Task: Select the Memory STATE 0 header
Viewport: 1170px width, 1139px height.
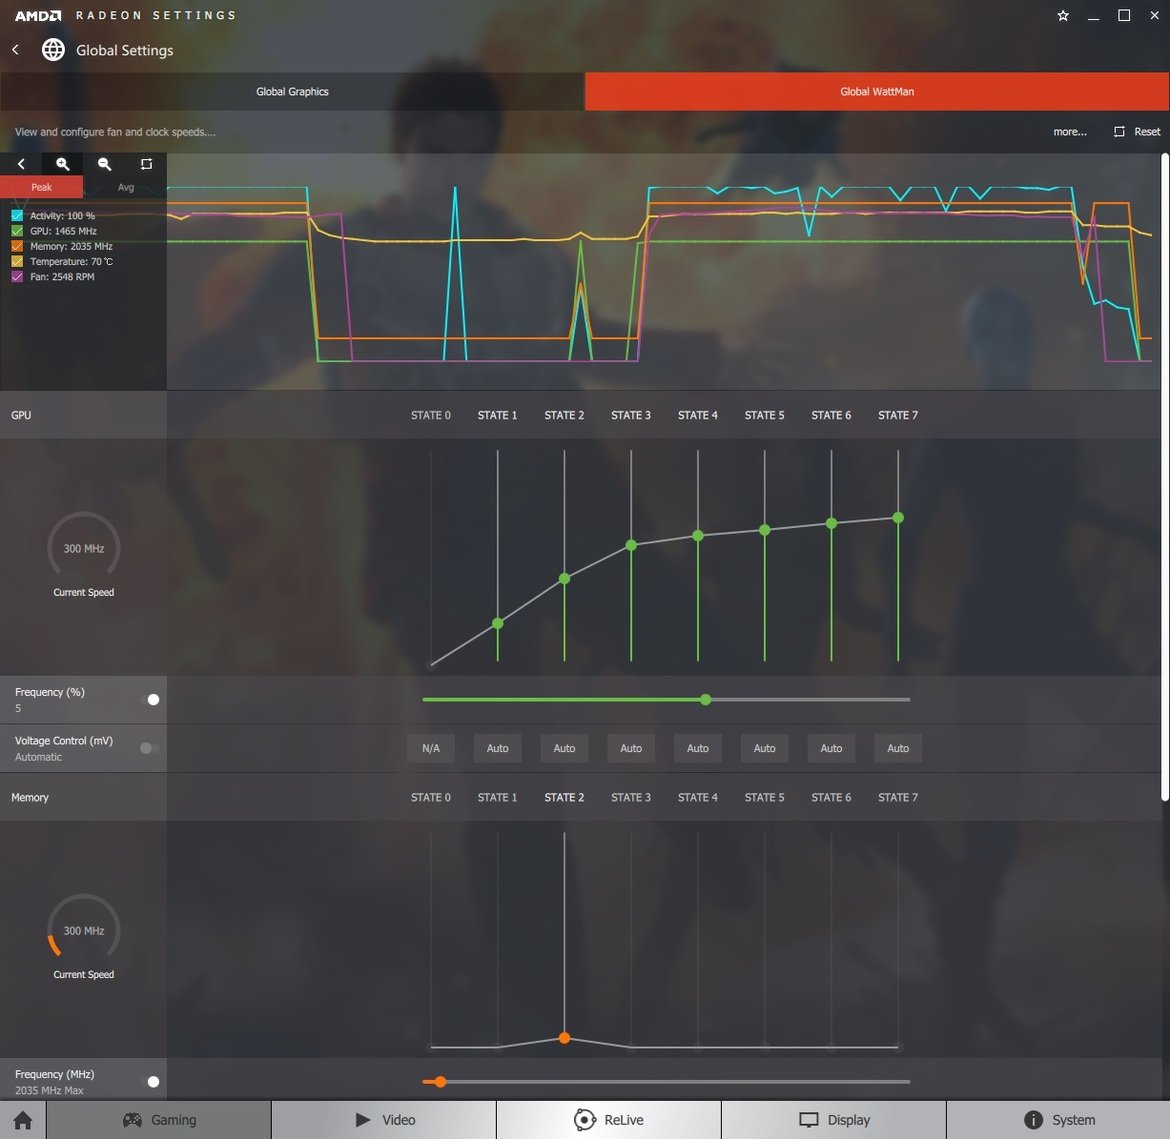Action: [431, 797]
